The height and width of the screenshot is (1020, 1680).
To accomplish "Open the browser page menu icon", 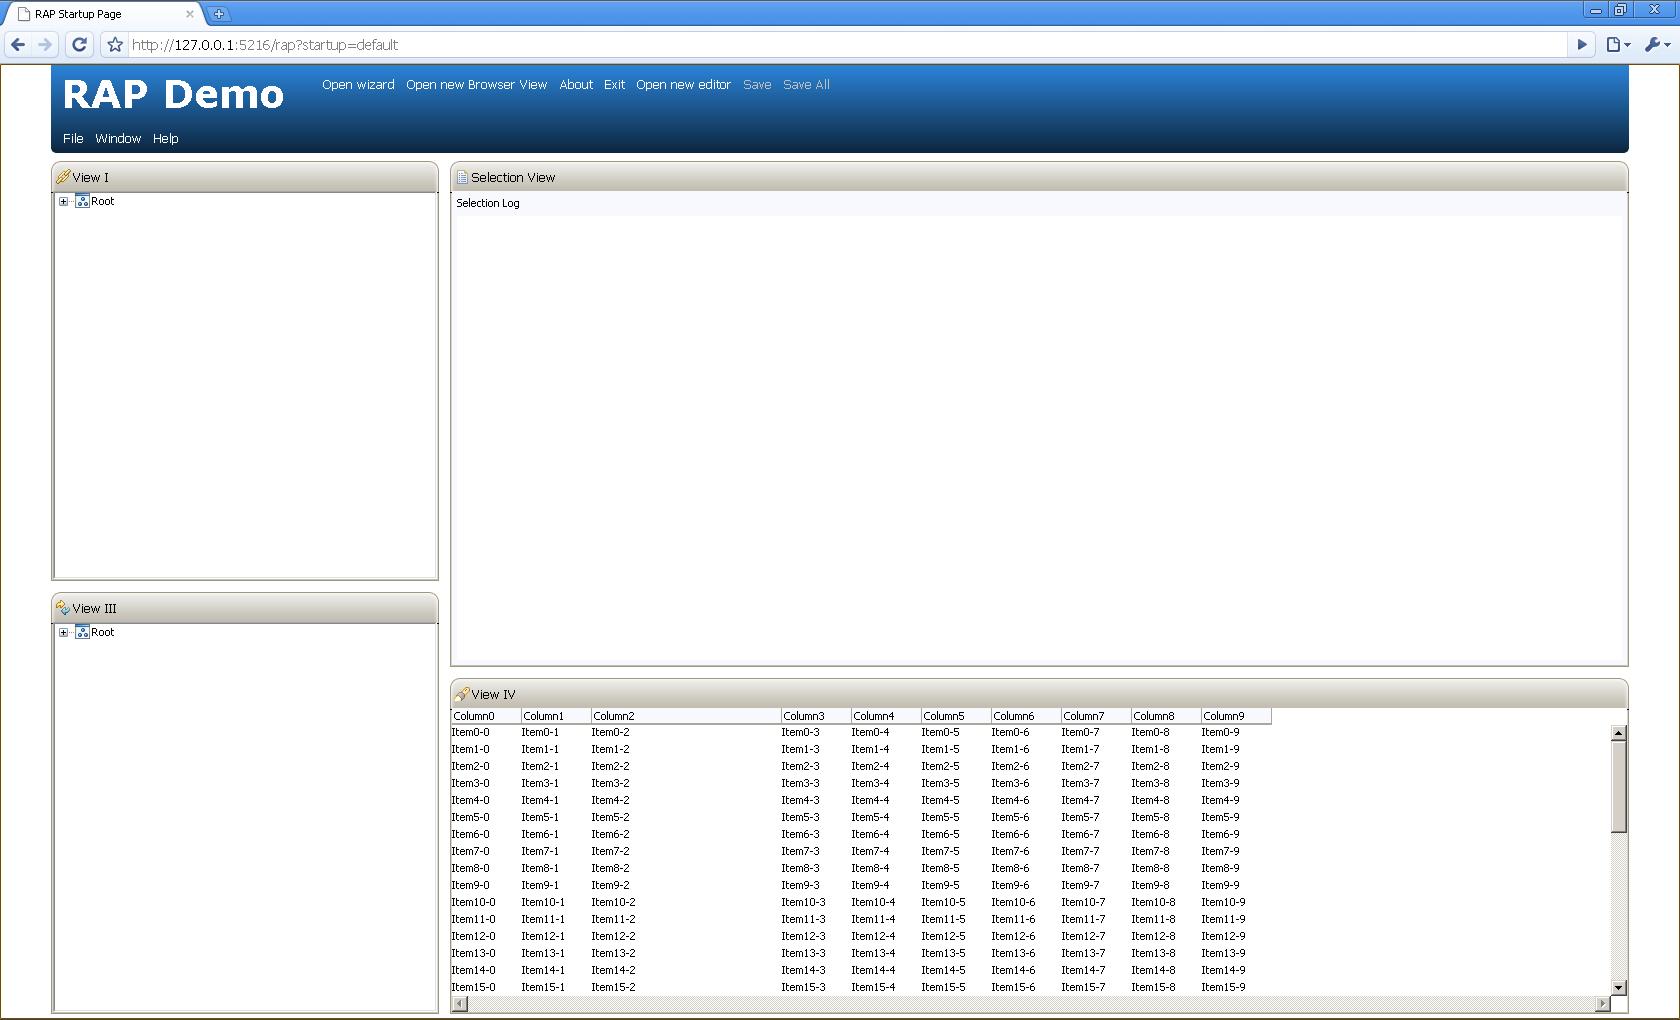I will [x=1618, y=44].
